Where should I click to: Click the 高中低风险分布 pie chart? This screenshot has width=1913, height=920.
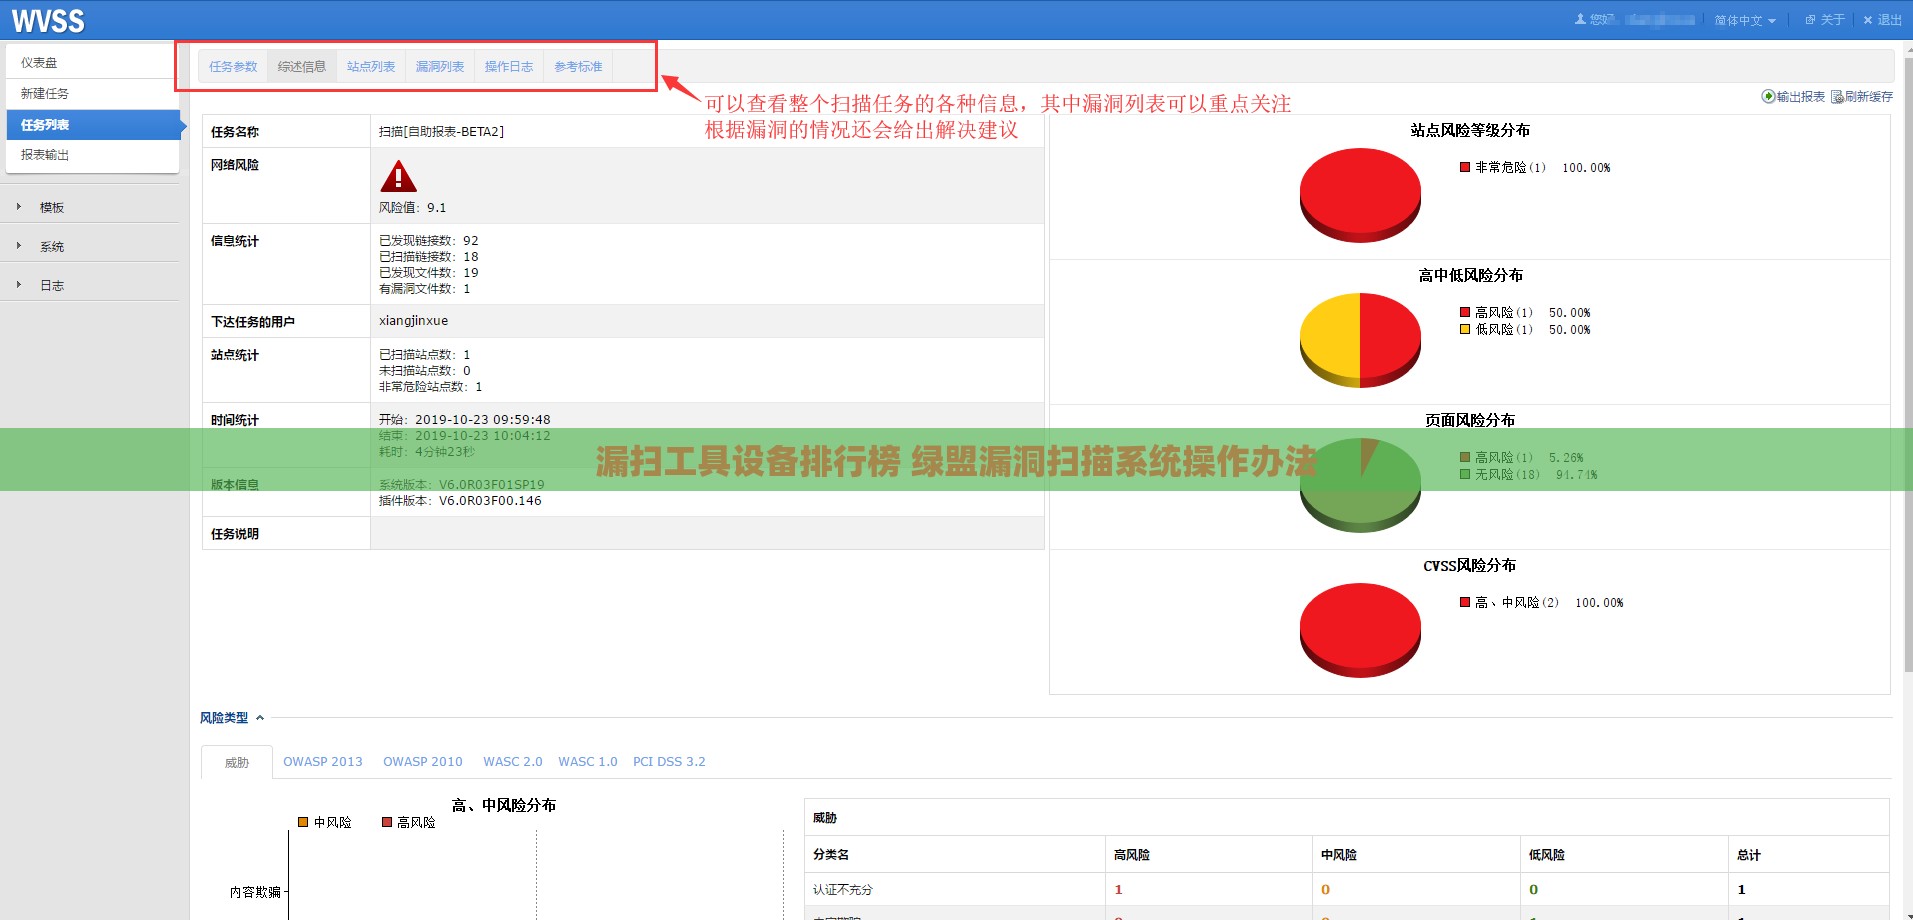coord(1360,340)
